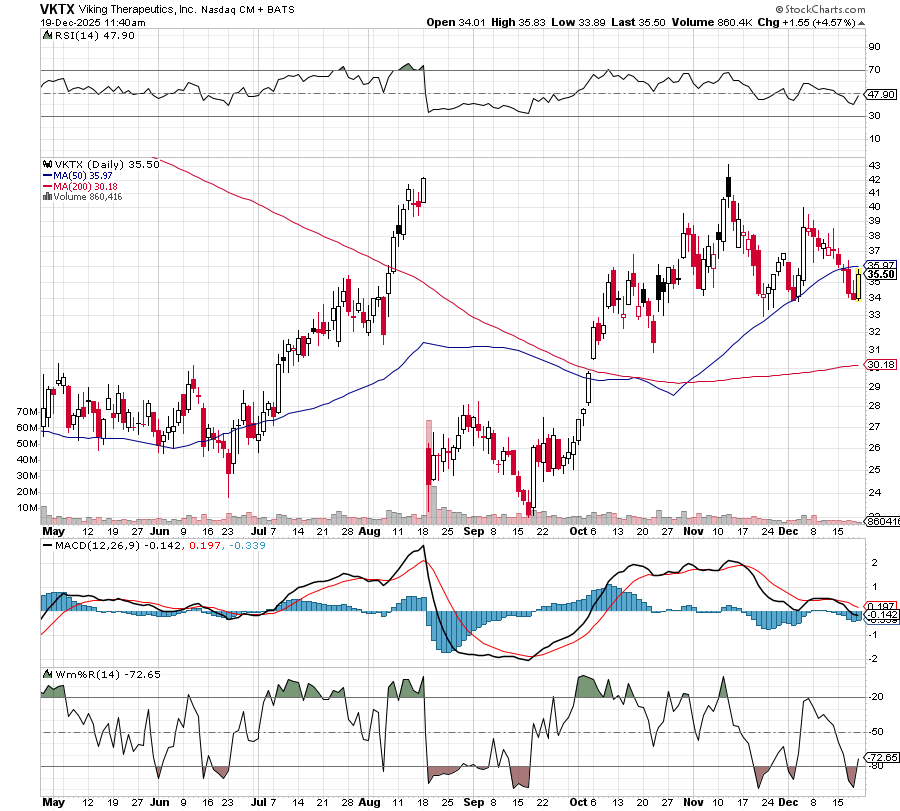
Task: Click the RSI(14) legend area icon
Action: point(47,36)
